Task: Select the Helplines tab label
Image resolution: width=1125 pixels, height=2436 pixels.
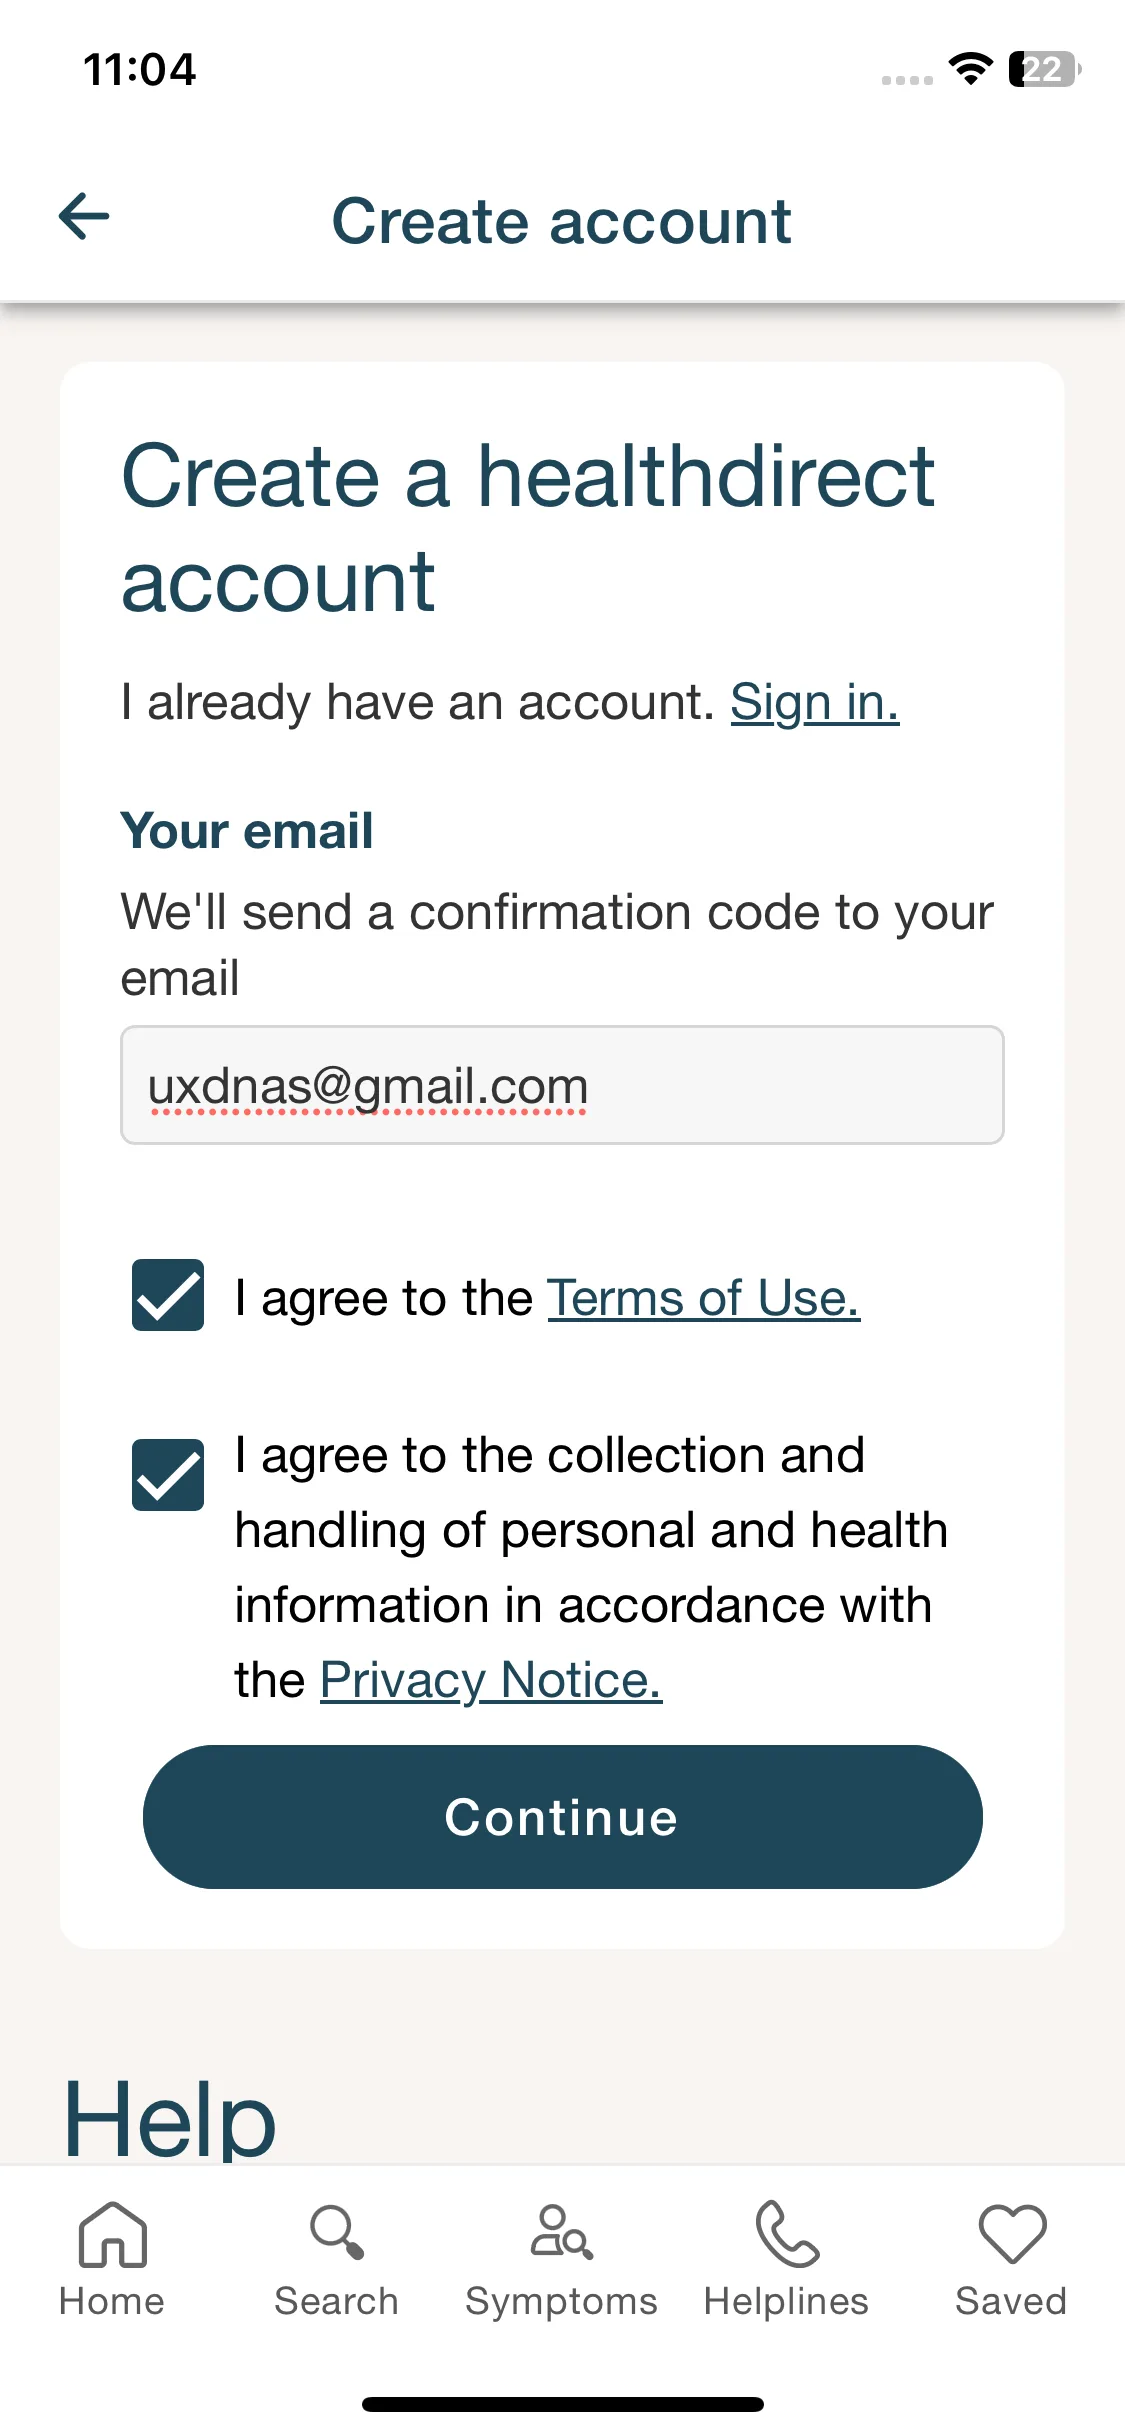Action: pyautogui.click(x=786, y=2302)
